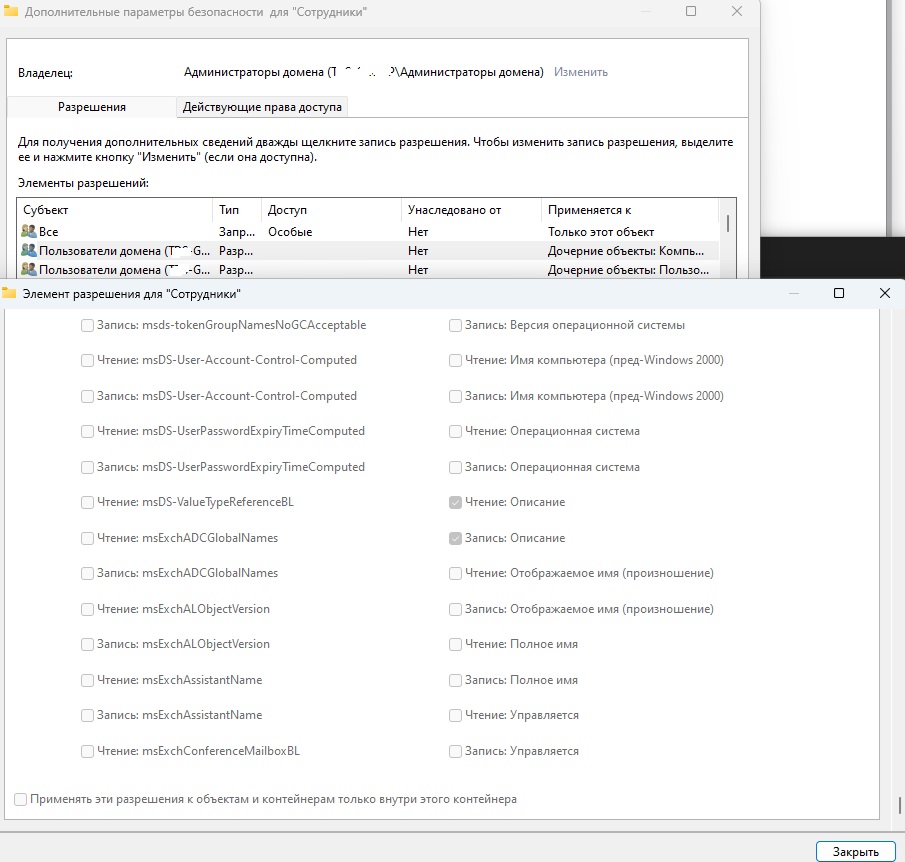The width and height of the screenshot is (905, 862).
Task: Check "Чтение: msExchAssistantName" box
Action: tap(87, 680)
